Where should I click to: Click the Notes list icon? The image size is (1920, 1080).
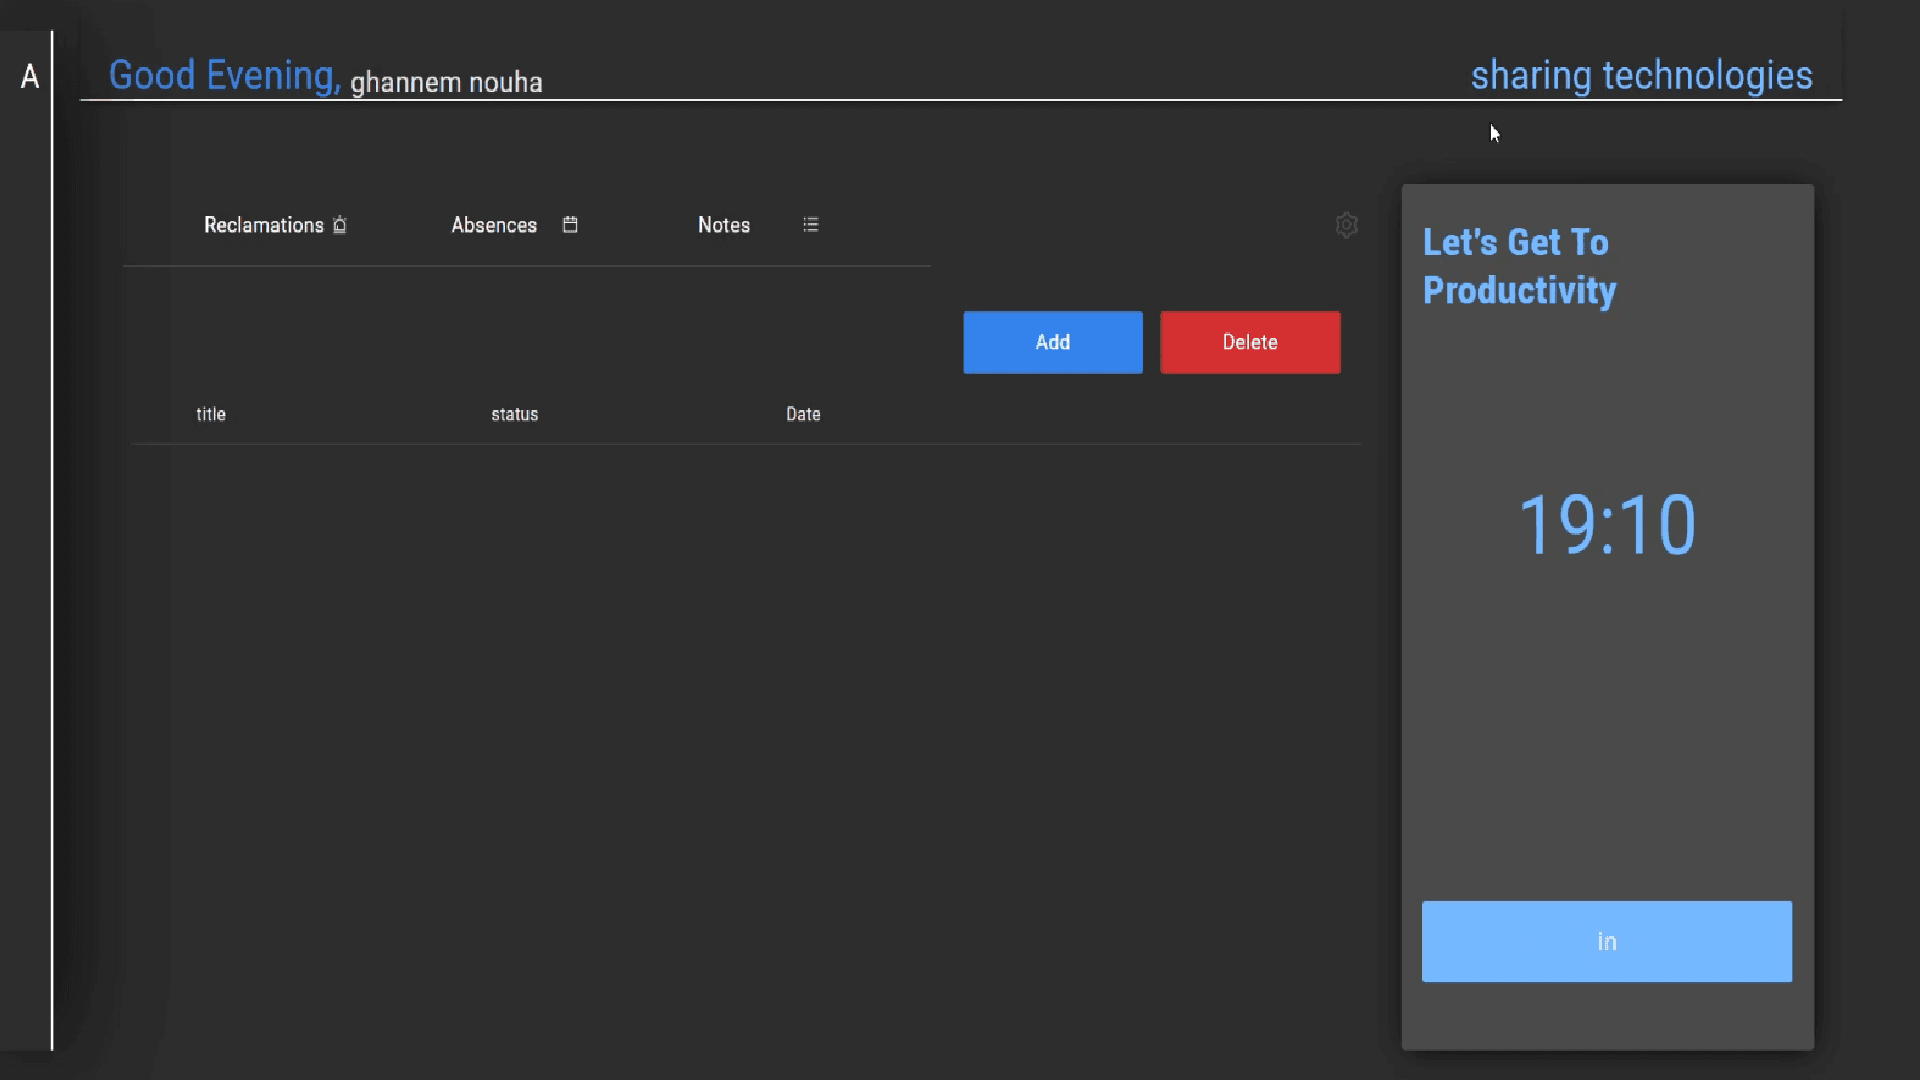point(811,225)
